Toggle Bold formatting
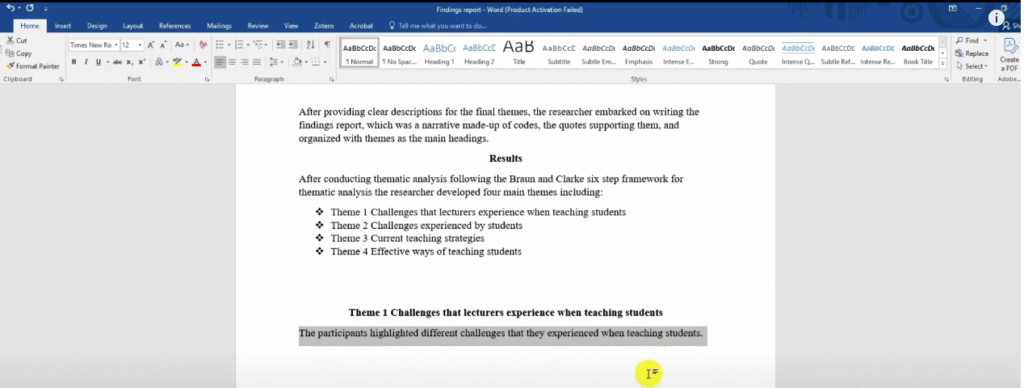 (74, 62)
